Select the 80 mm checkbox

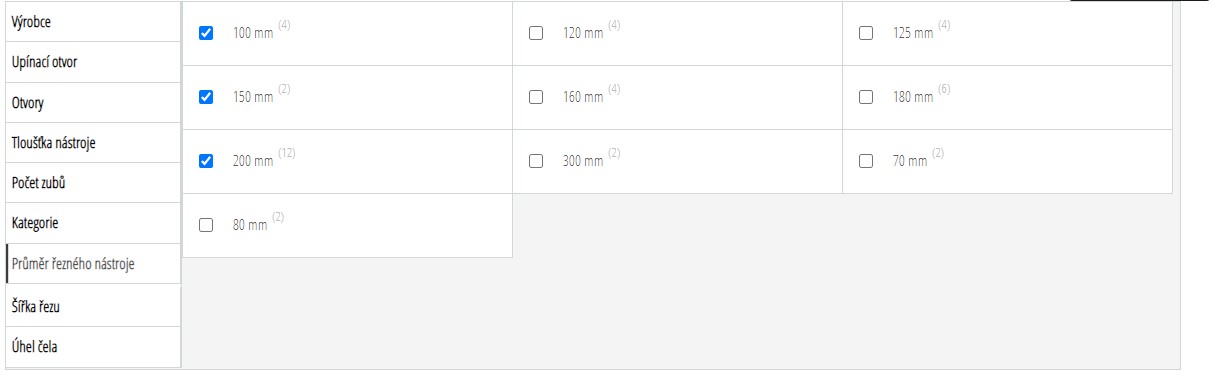pos(207,225)
